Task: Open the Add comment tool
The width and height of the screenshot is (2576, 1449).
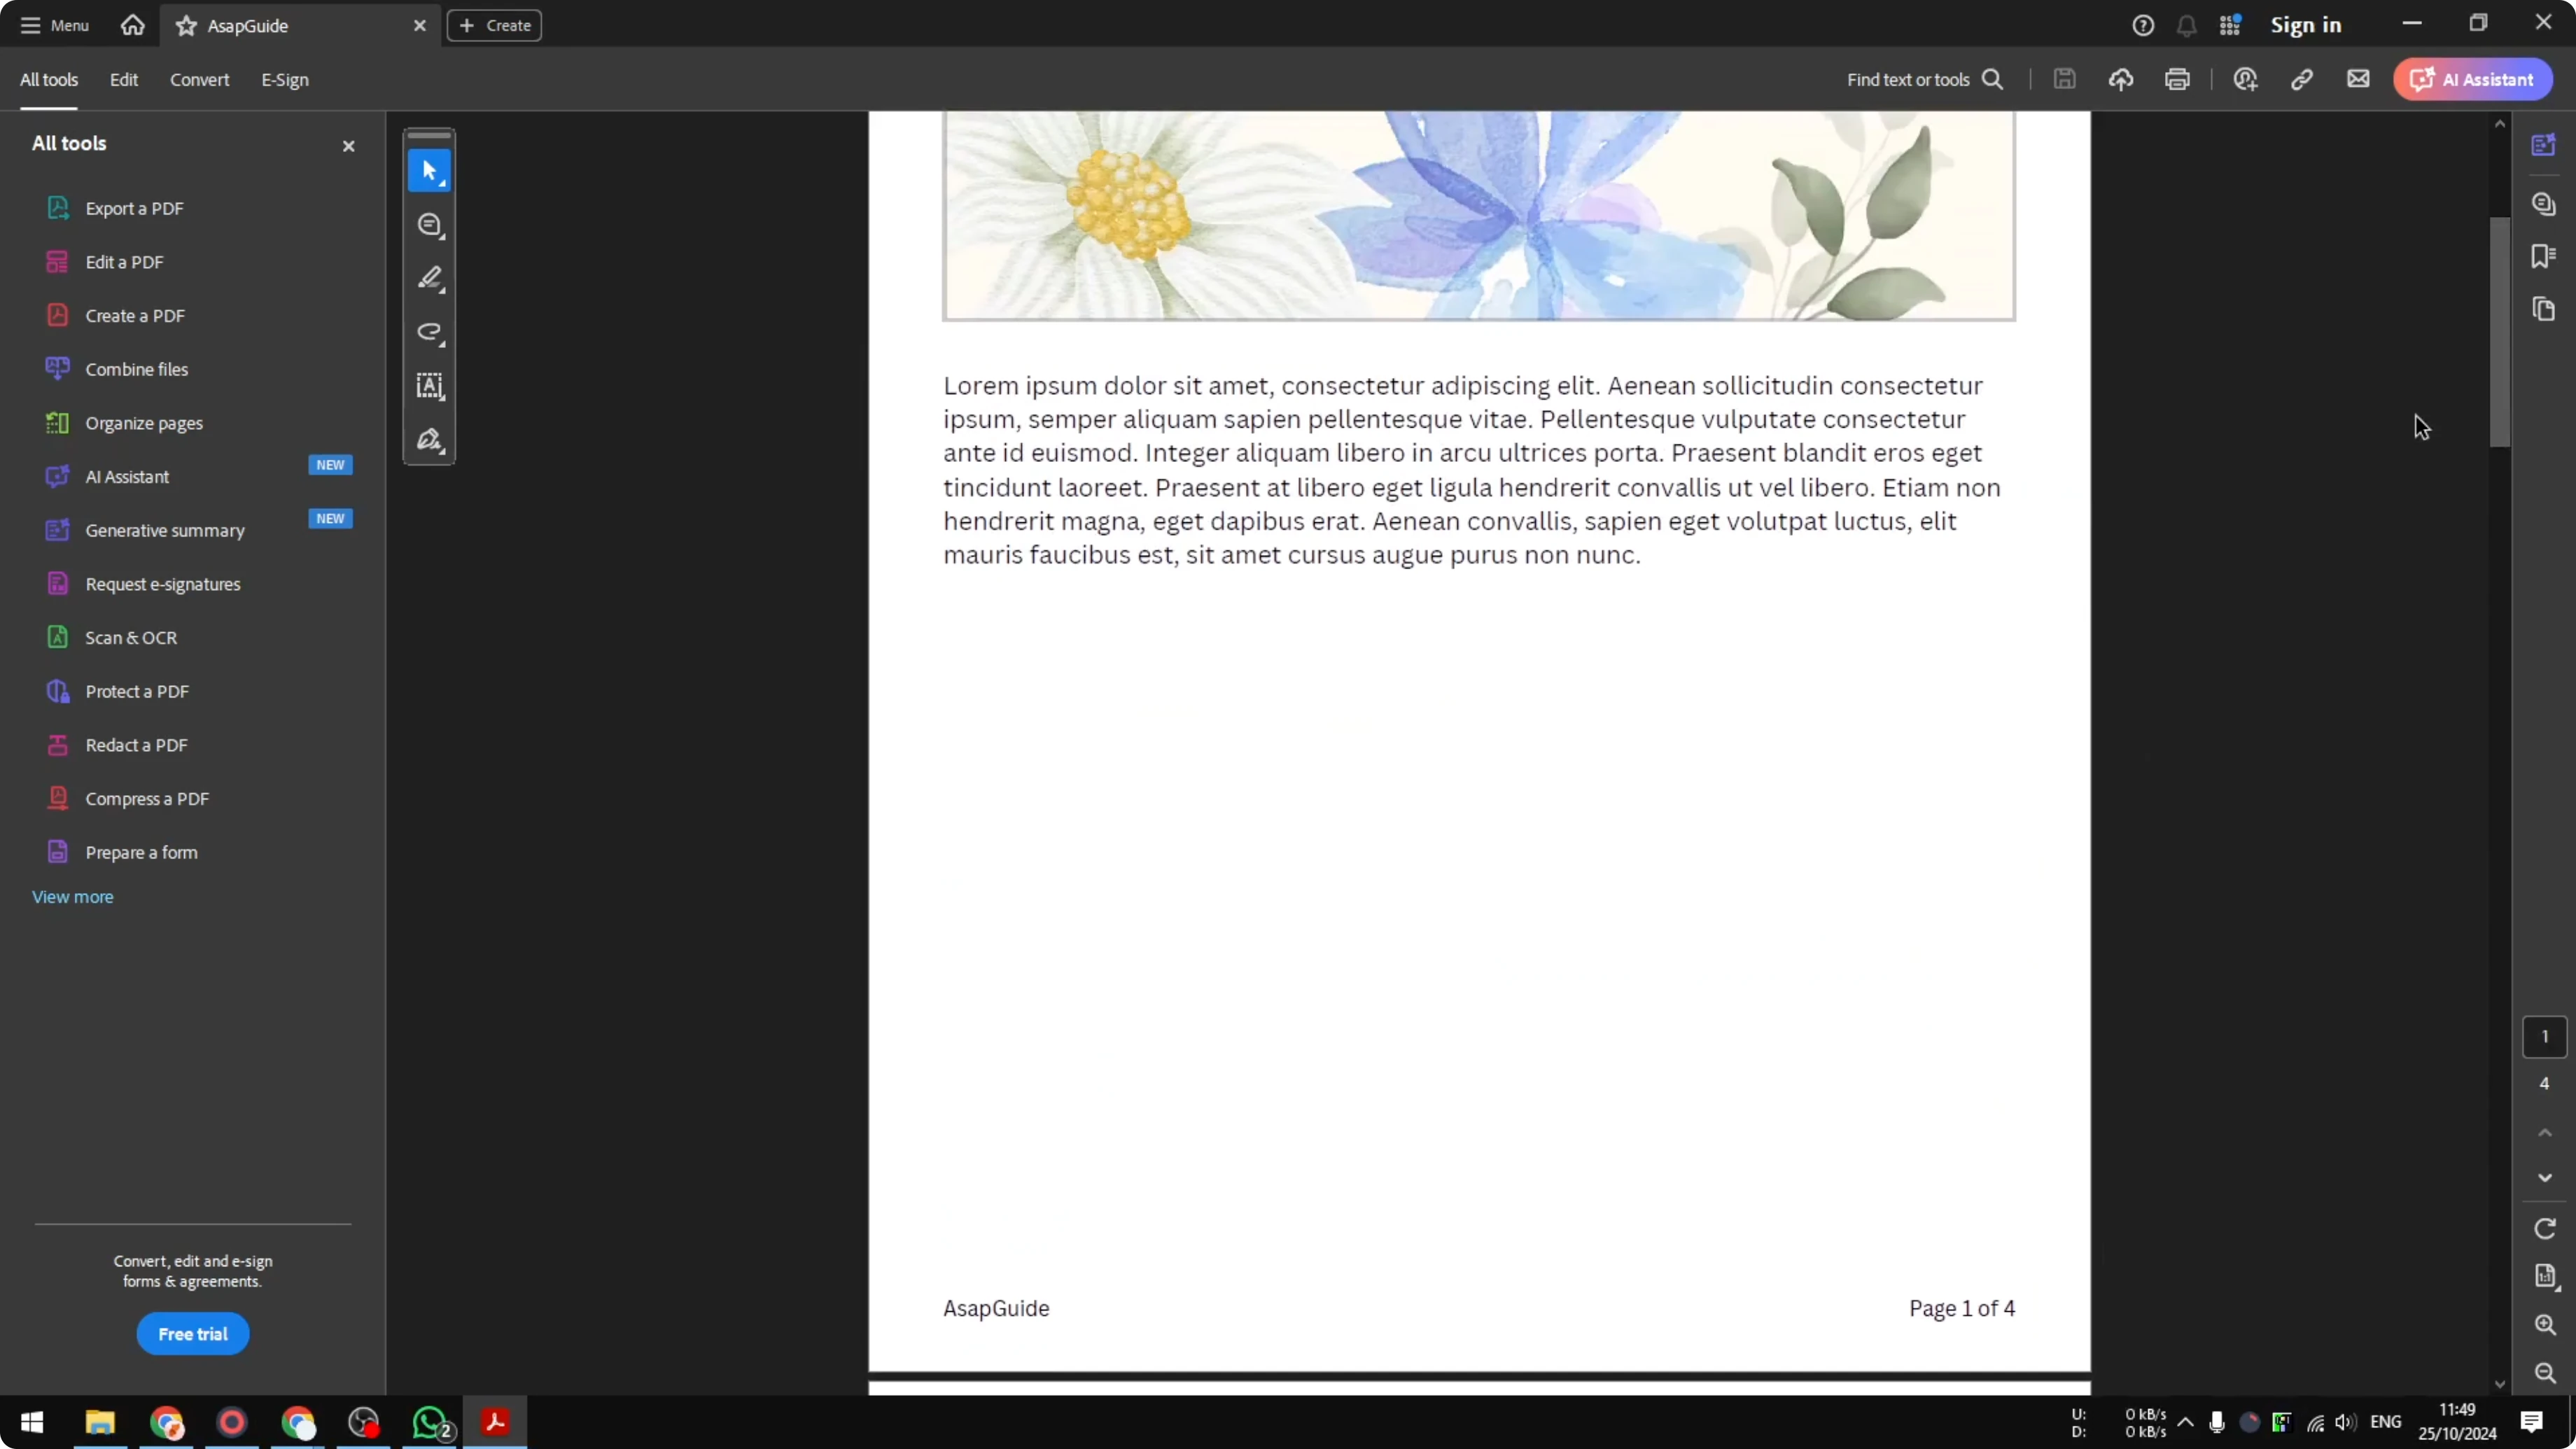Action: [429, 225]
